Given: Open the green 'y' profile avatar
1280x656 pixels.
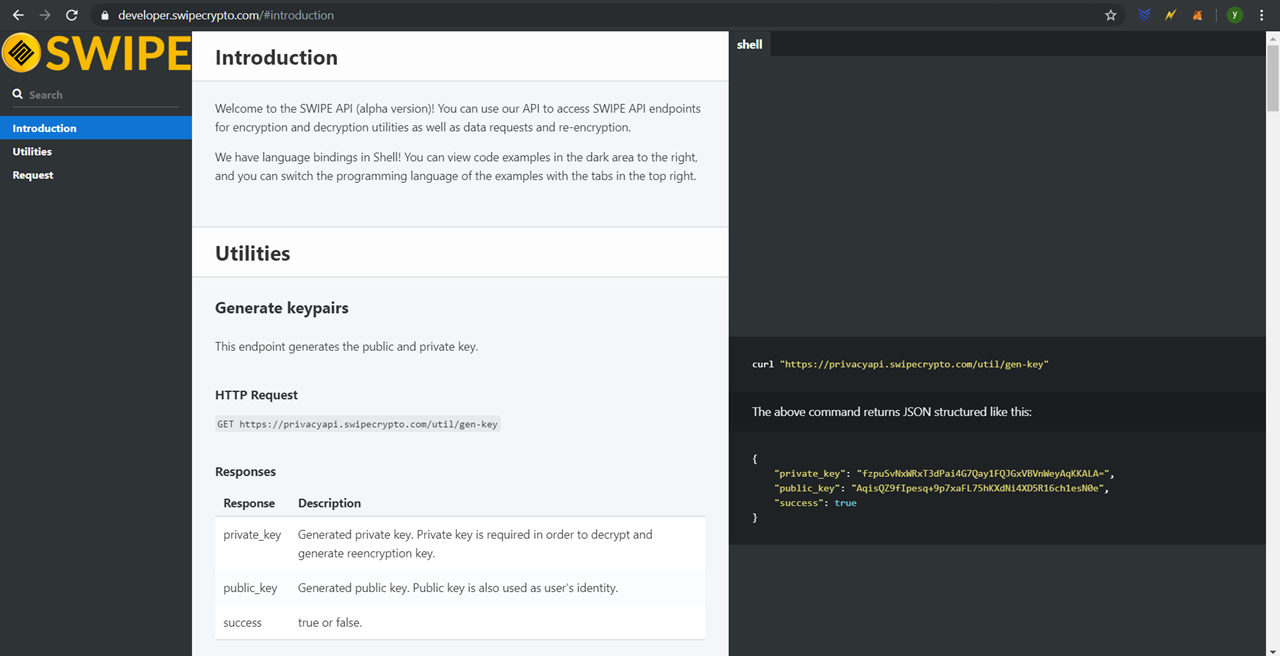Looking at the screenshot, I should click(1235, 15).
